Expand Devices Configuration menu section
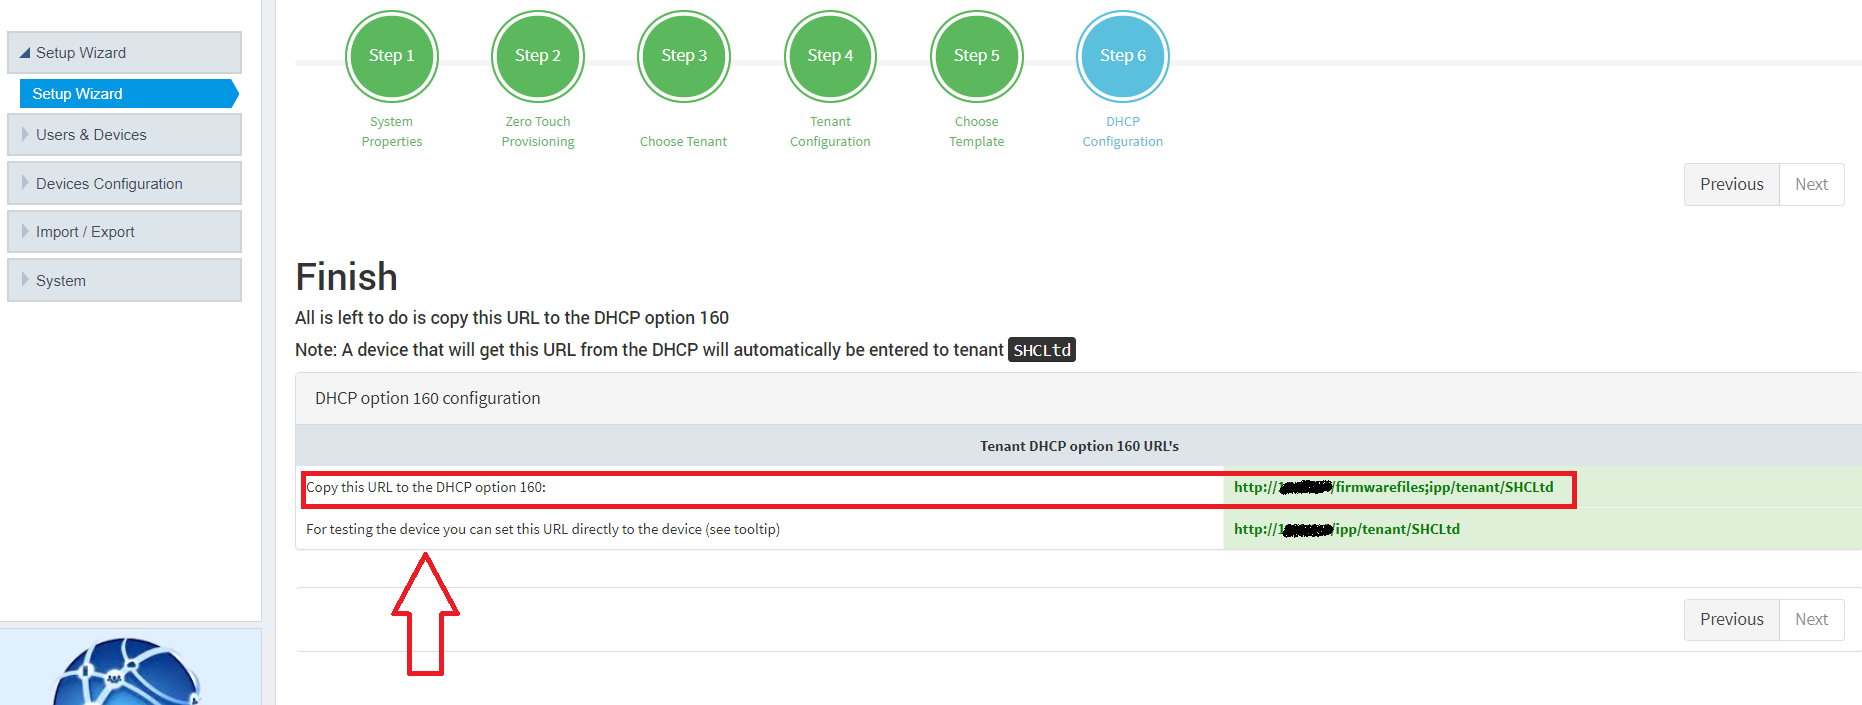1862x705 pixels. tap(124, 184)
